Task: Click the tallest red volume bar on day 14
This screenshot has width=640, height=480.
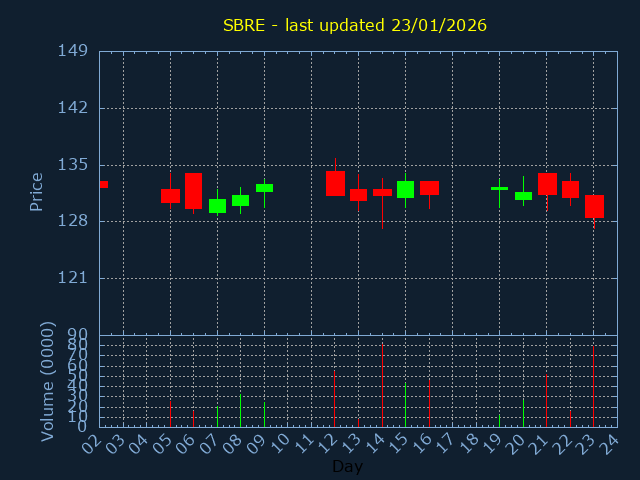Action: [x=382, y=385]
